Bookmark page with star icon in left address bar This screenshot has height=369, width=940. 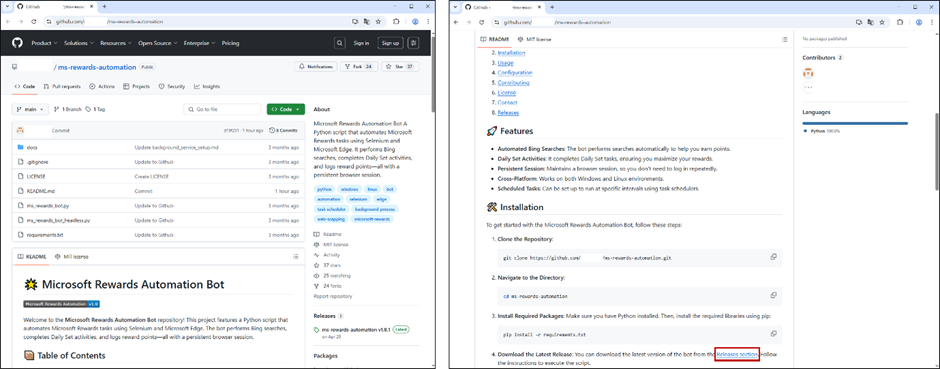click(x=378, y=21)
